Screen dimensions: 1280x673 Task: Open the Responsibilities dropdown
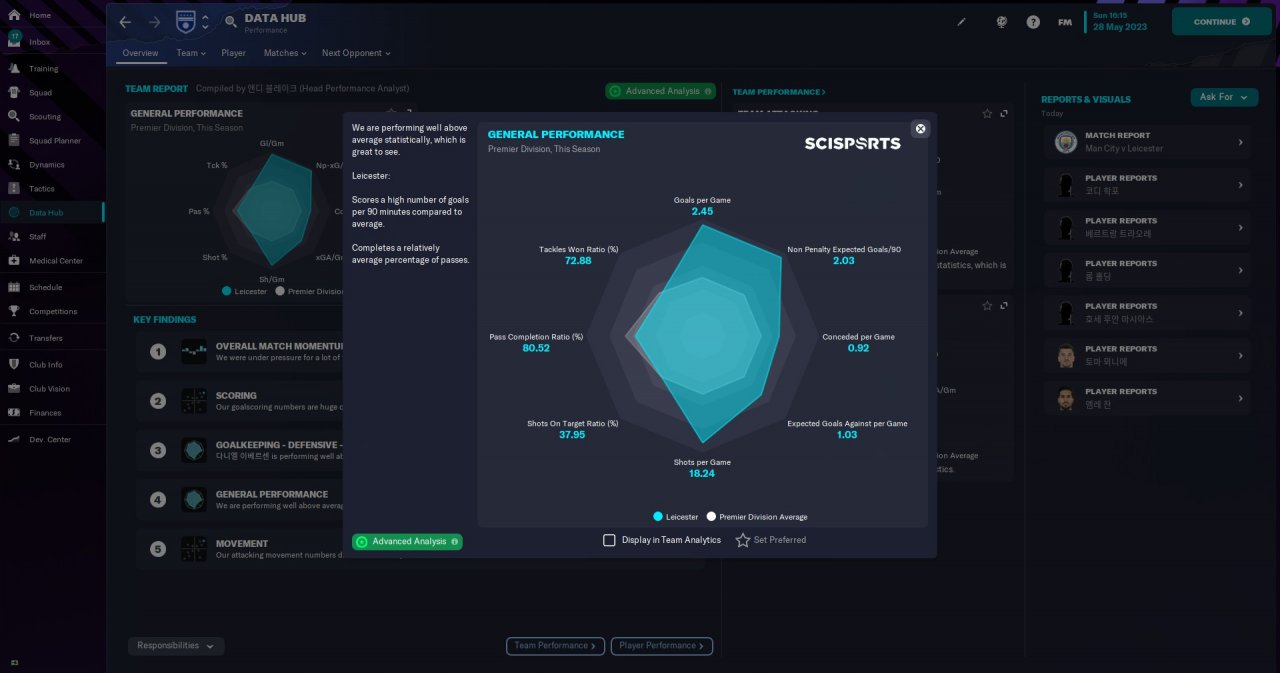coord(176,646)
